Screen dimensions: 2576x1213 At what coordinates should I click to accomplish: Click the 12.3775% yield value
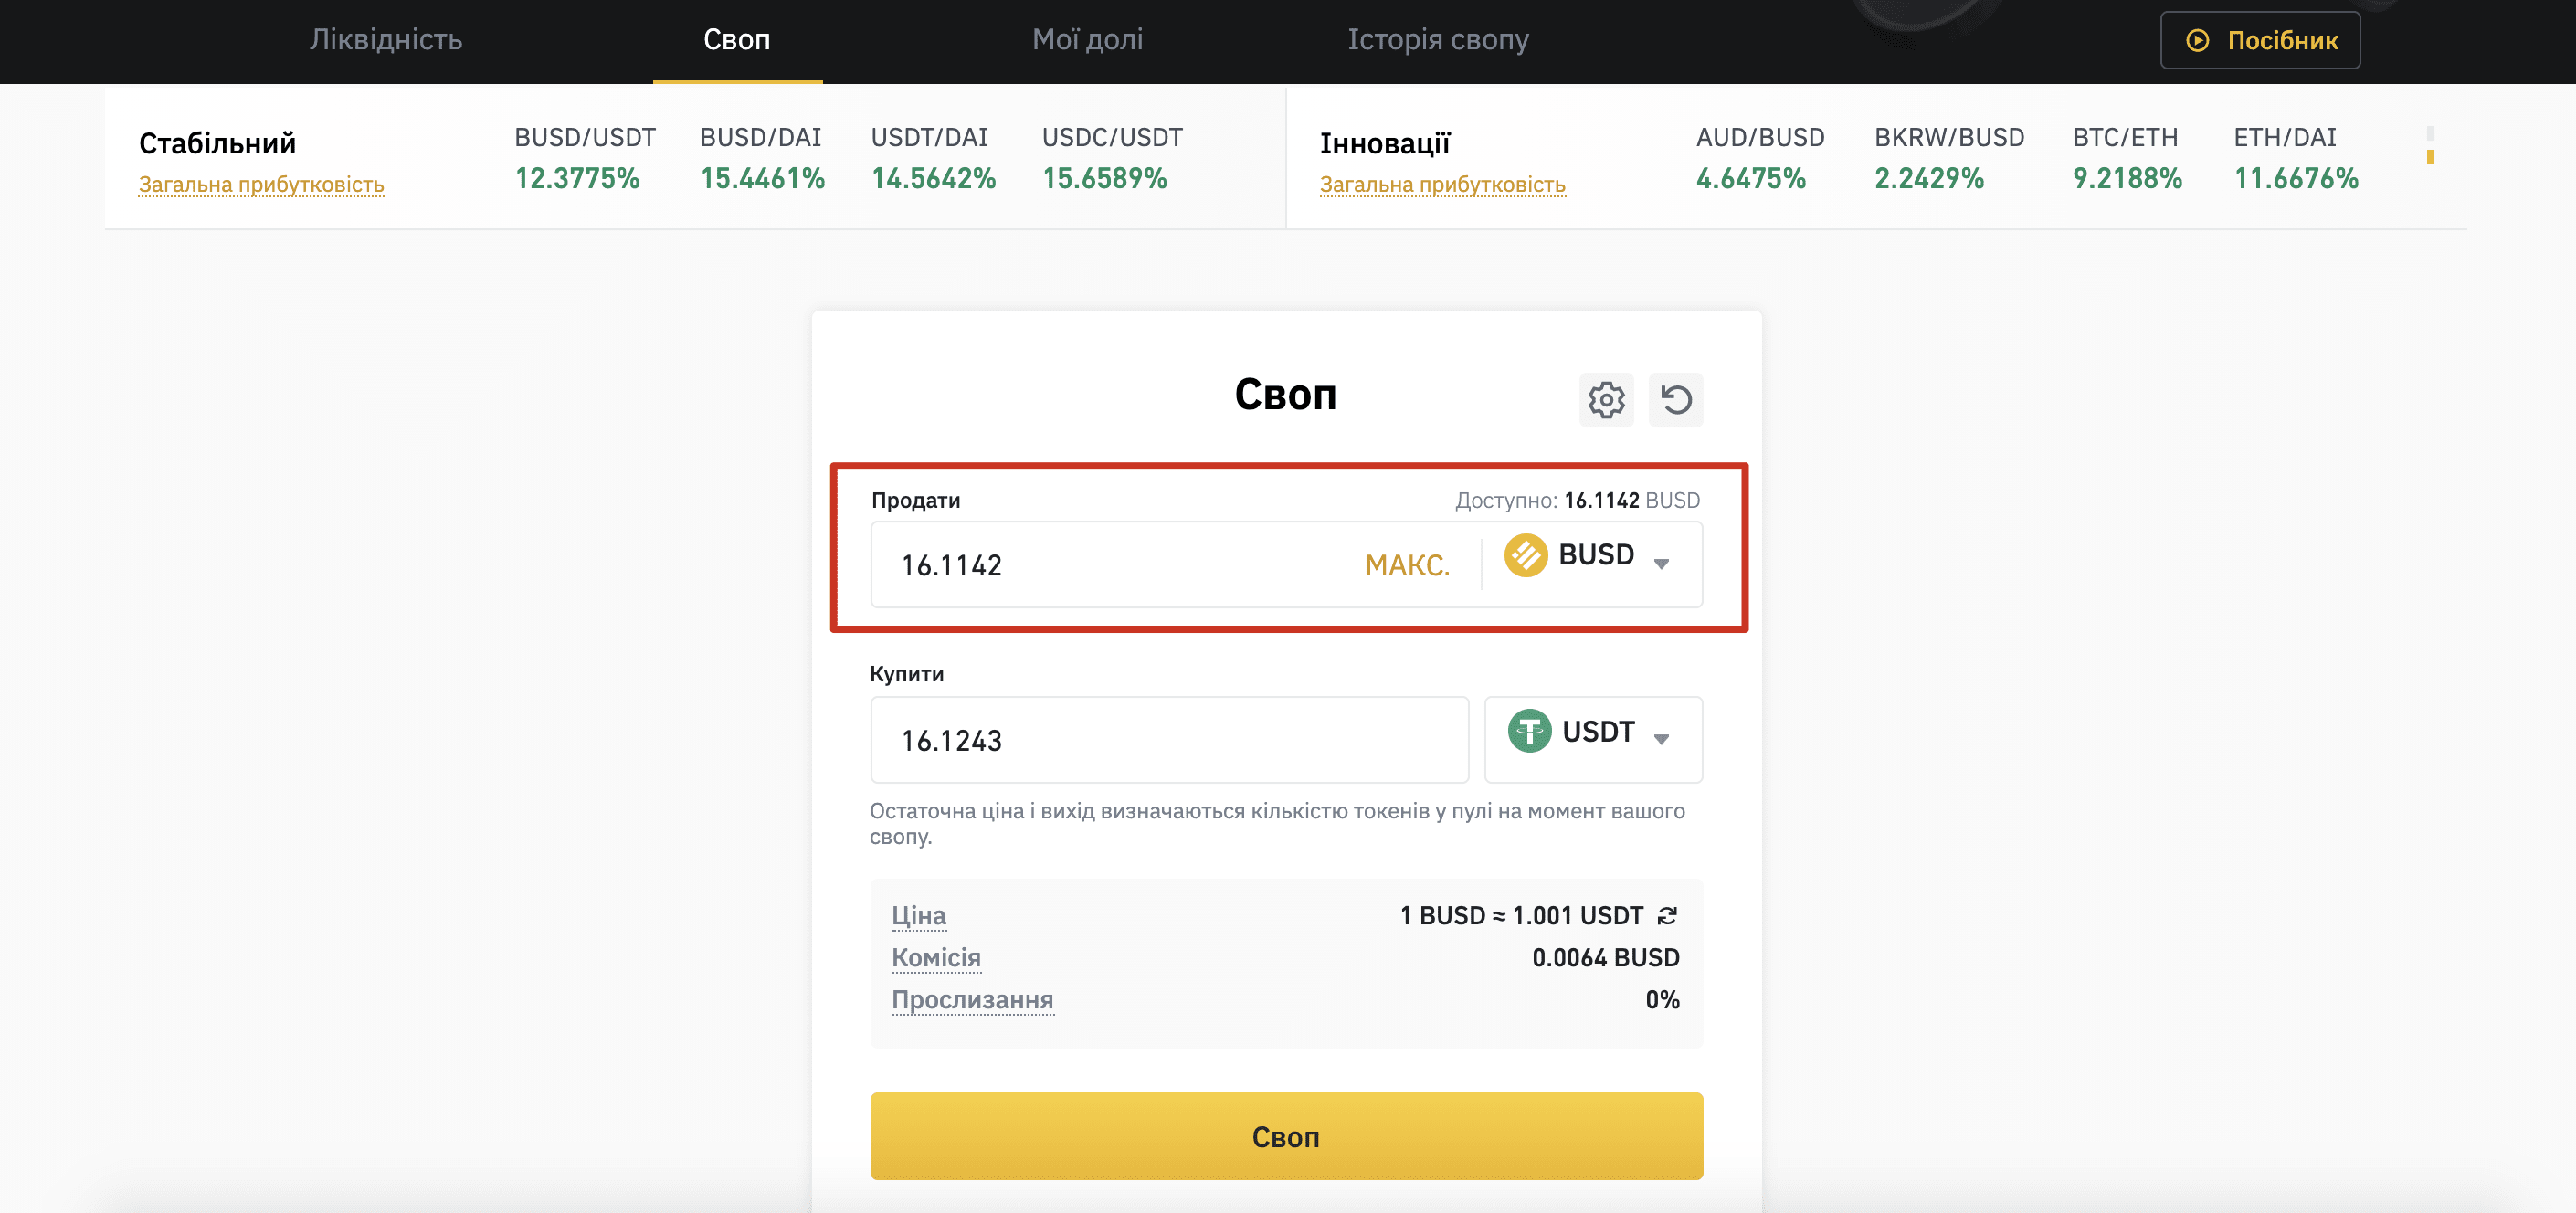[x=577, y=178]
